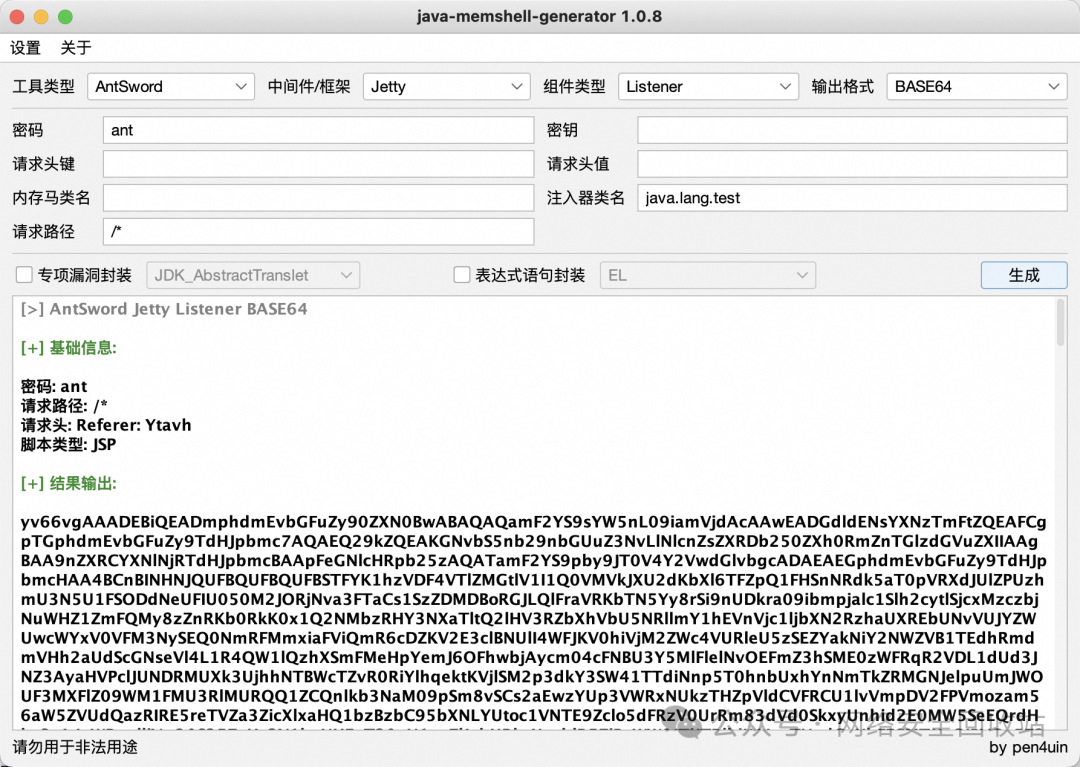Enable the 表达式语句封装 checkbox
Viewport: 1080px width, 767px height.
[461, 275]
